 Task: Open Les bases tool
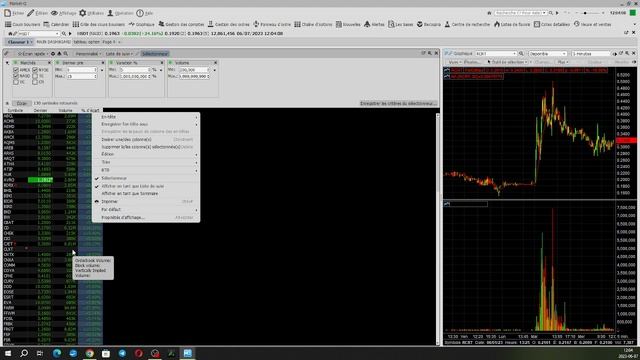tap(400, 24)
